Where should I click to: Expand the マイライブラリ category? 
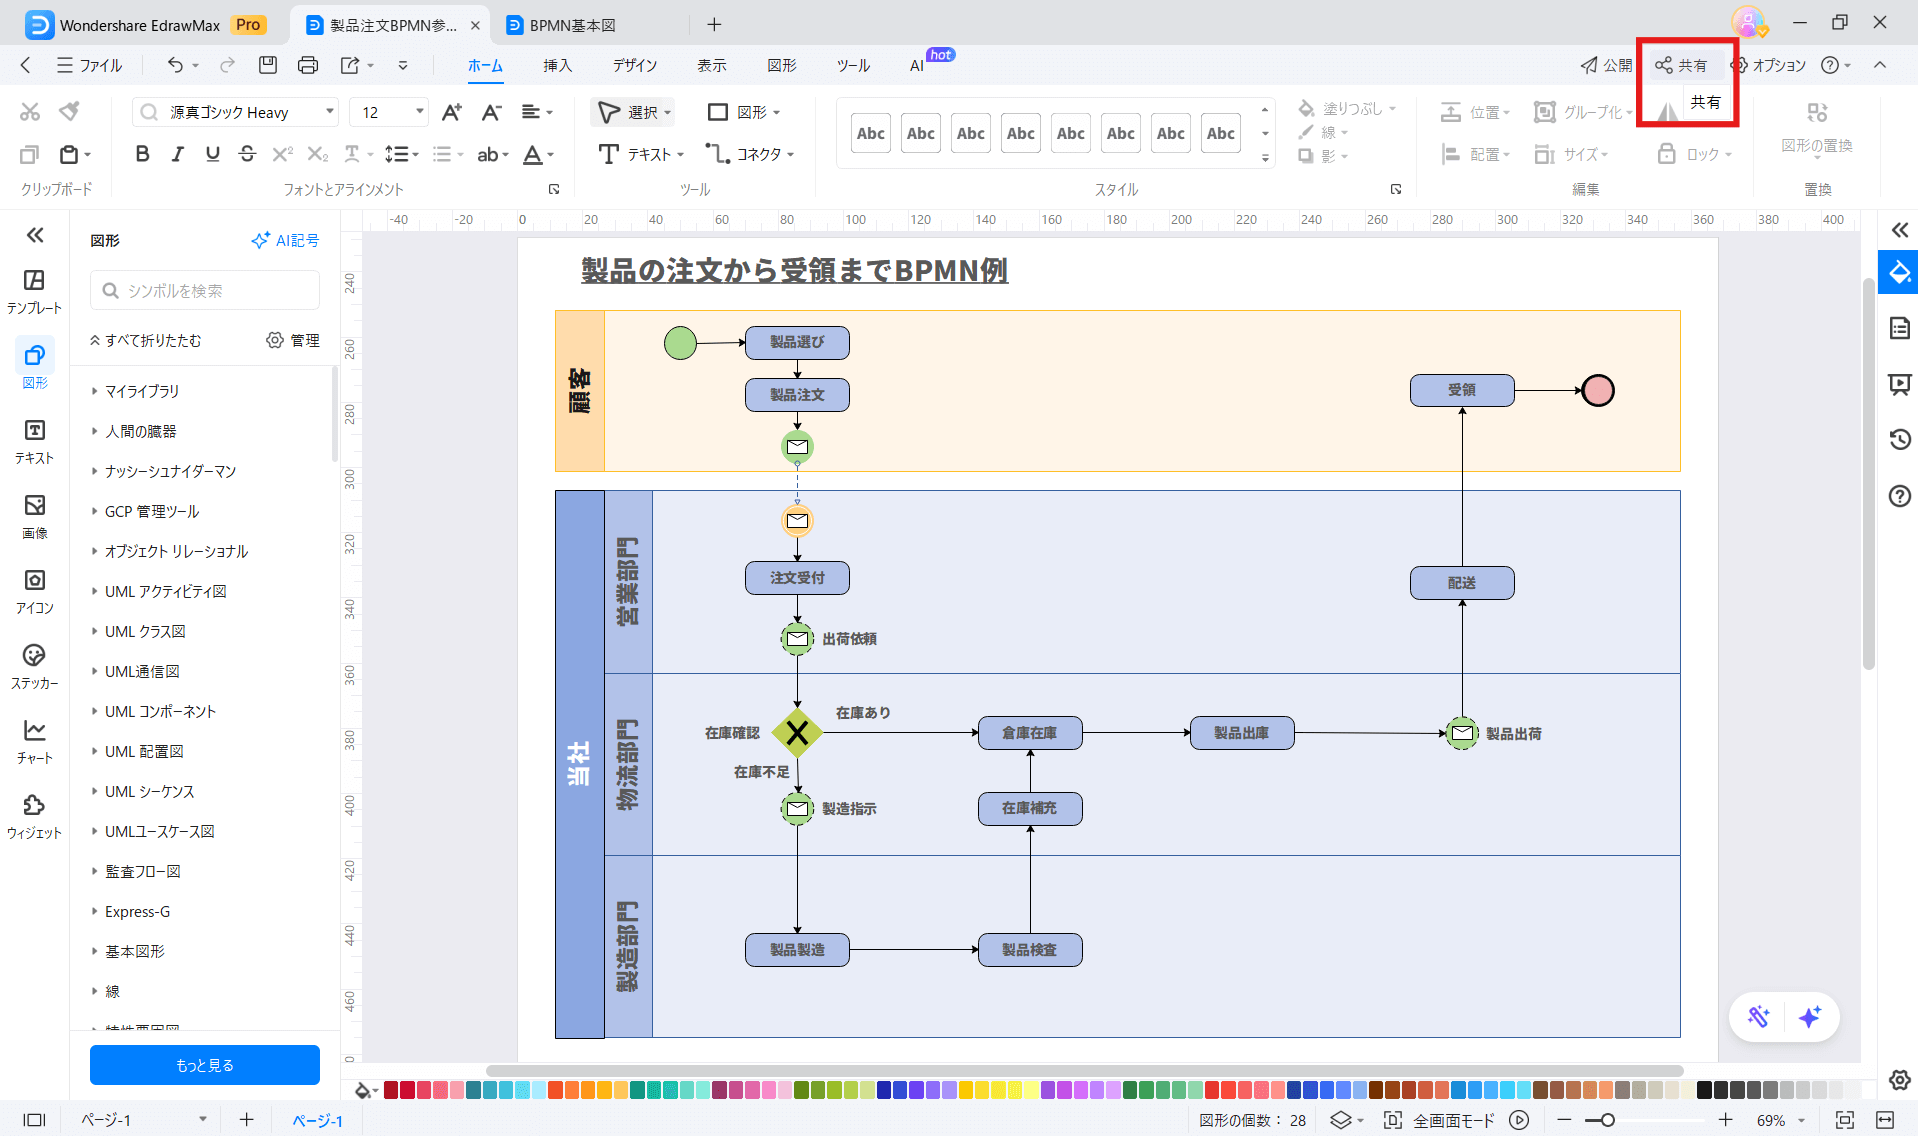point(142,391)
